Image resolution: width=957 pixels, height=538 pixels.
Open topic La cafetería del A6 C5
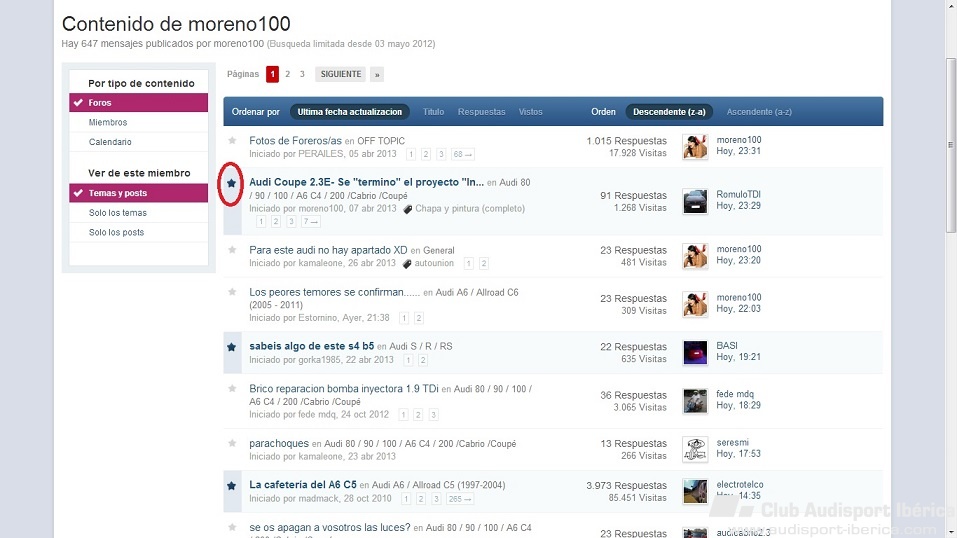(303, 484)
